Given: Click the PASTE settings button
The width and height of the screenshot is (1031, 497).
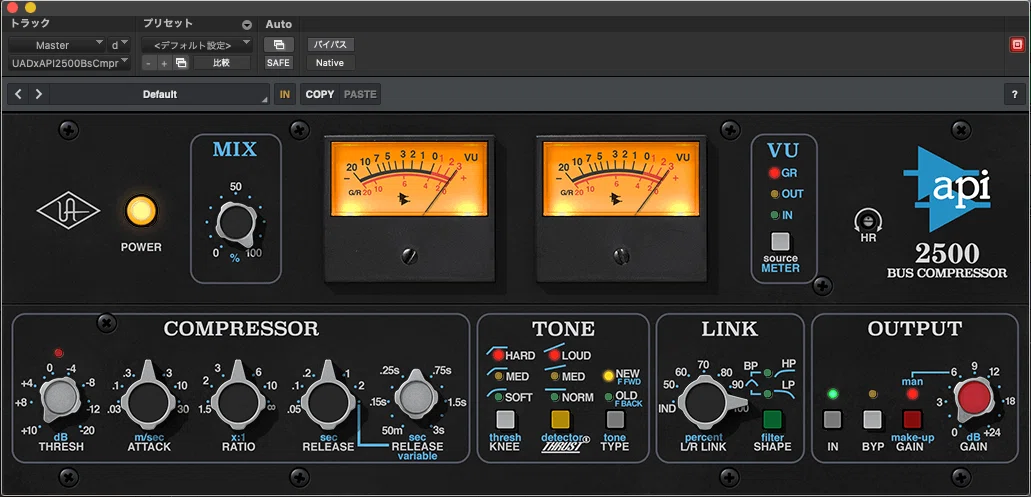Looking at the screenshot, I should (360, 94).
